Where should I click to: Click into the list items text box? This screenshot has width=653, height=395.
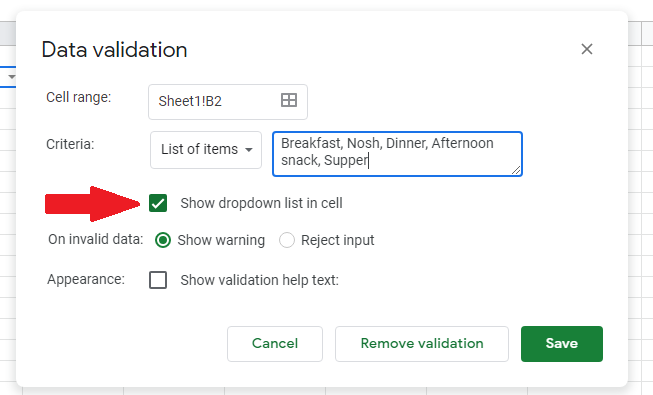point(397,154)
